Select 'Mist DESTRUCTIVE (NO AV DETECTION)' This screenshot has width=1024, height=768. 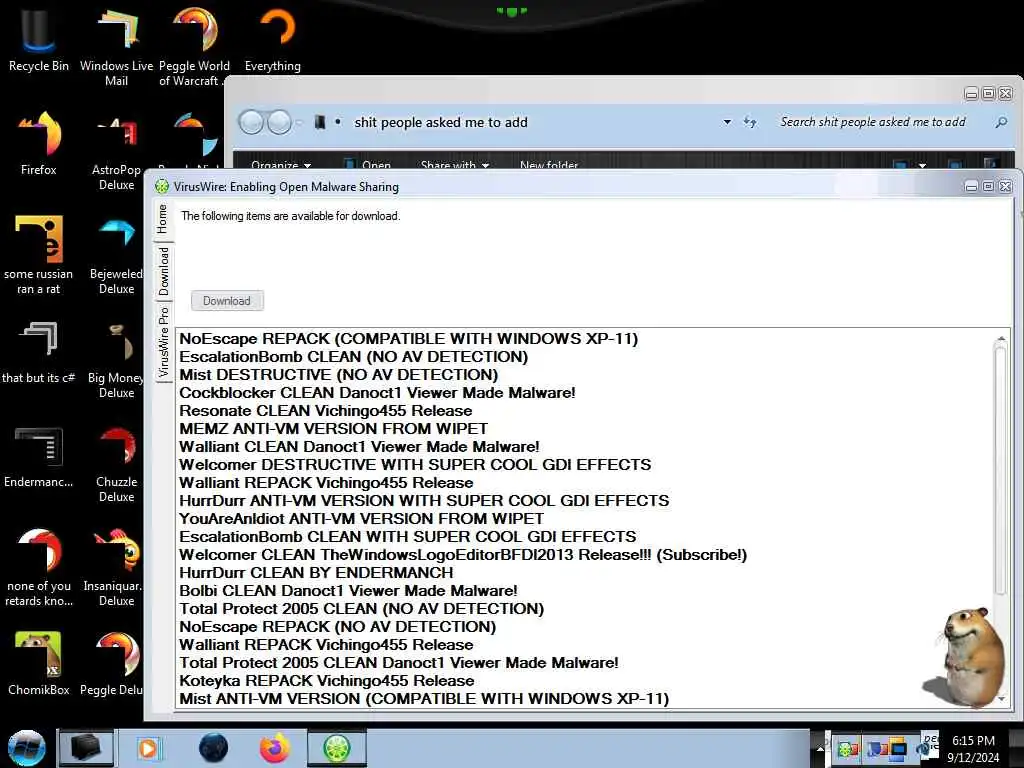point(338,374)
